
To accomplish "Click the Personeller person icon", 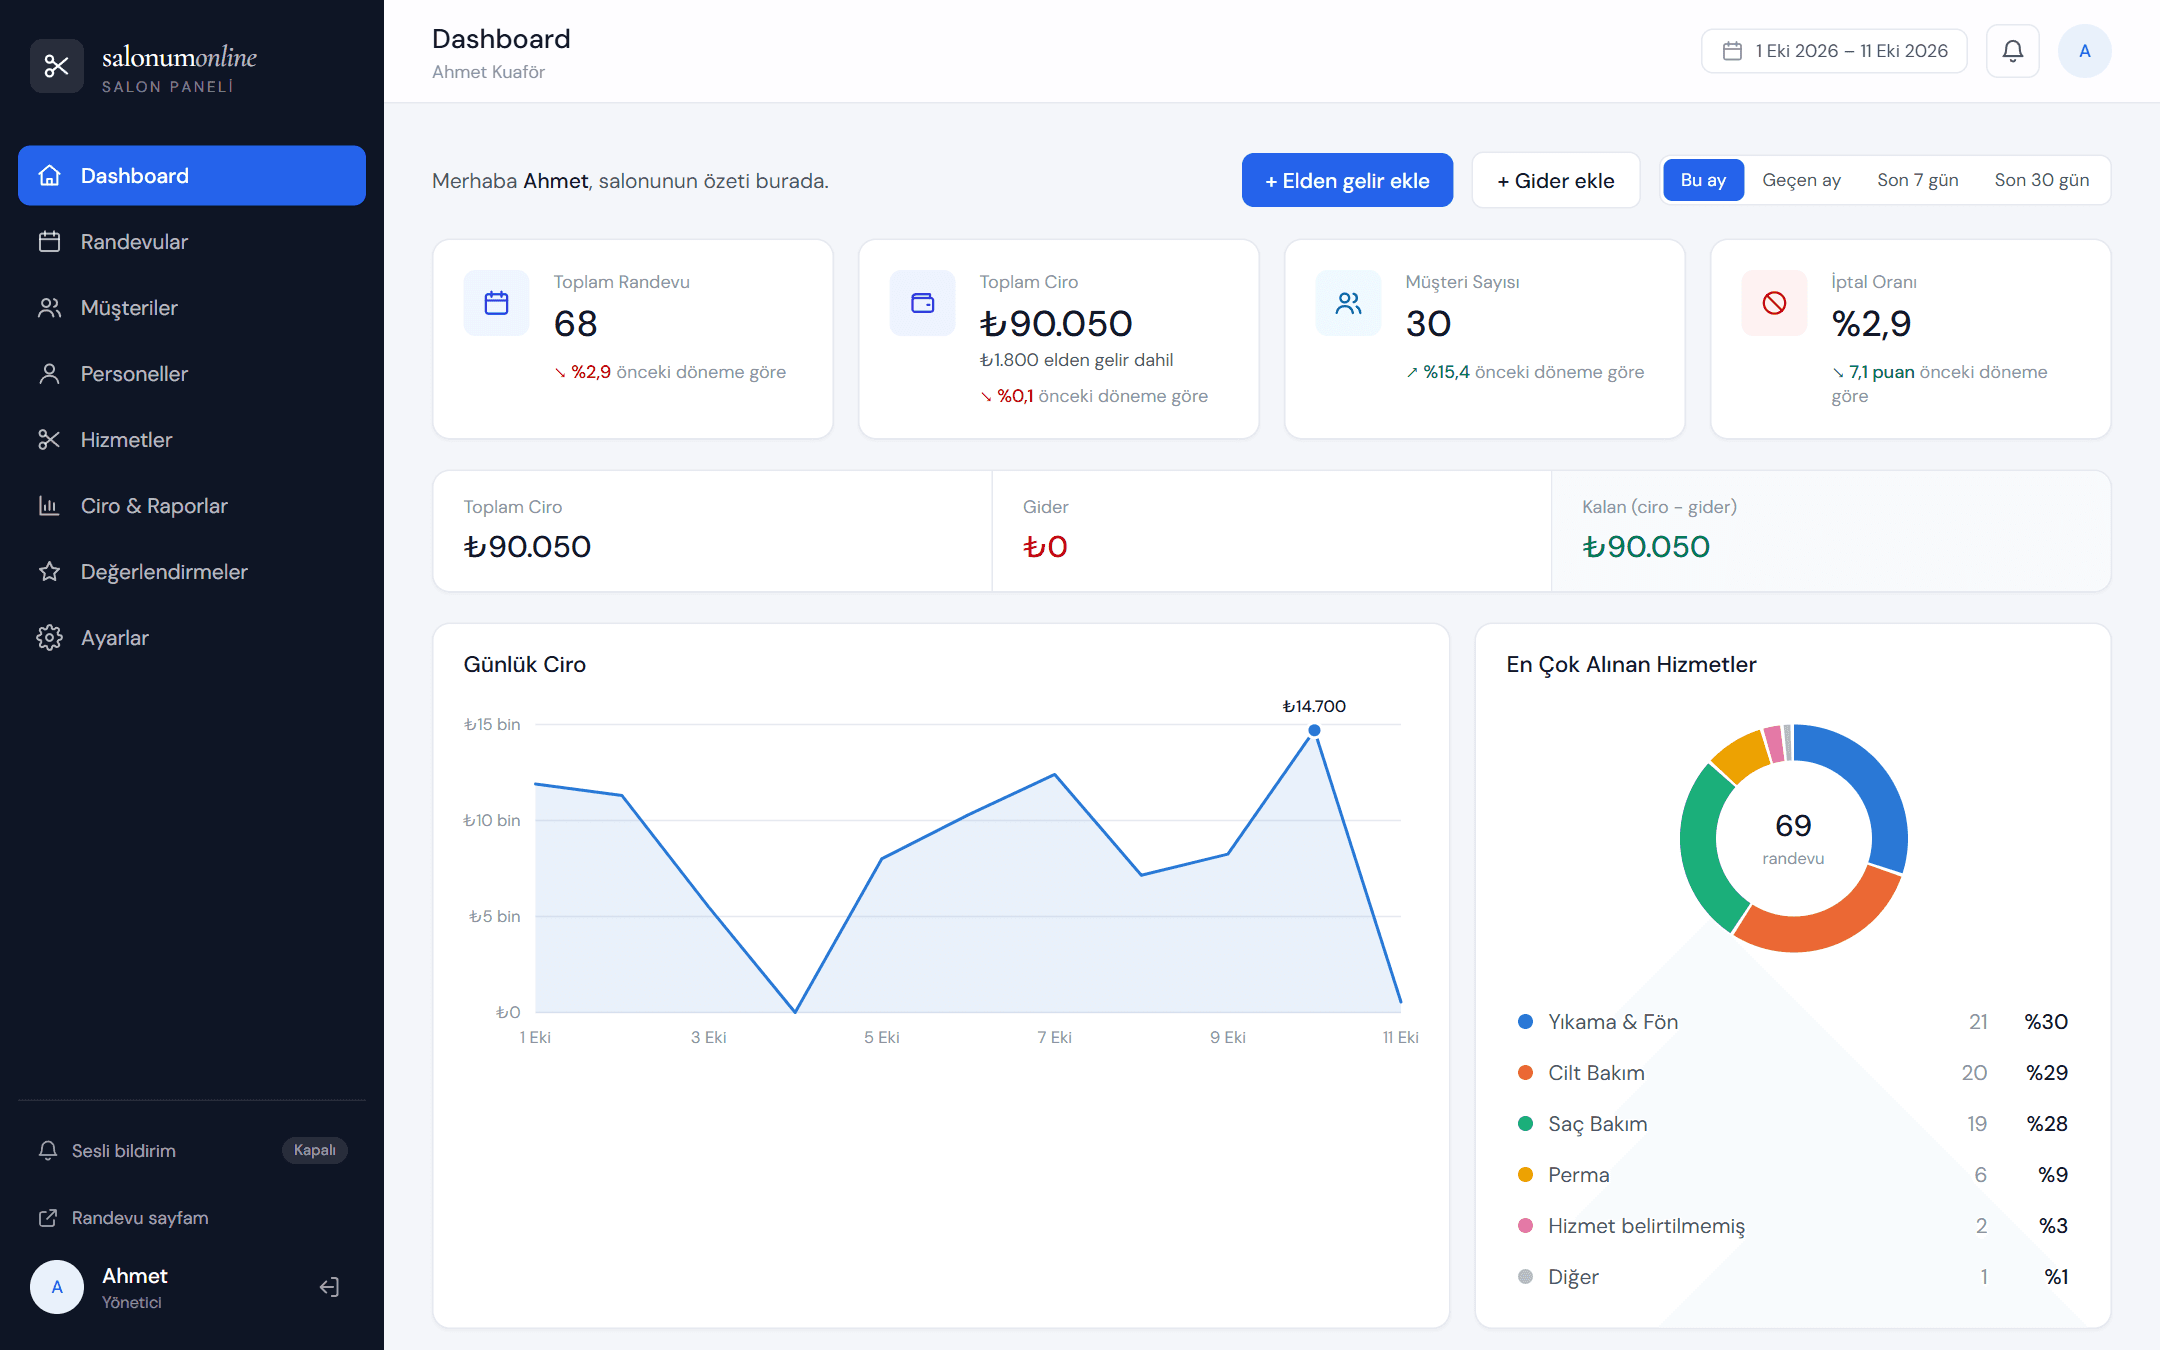I will click(49, 374).
